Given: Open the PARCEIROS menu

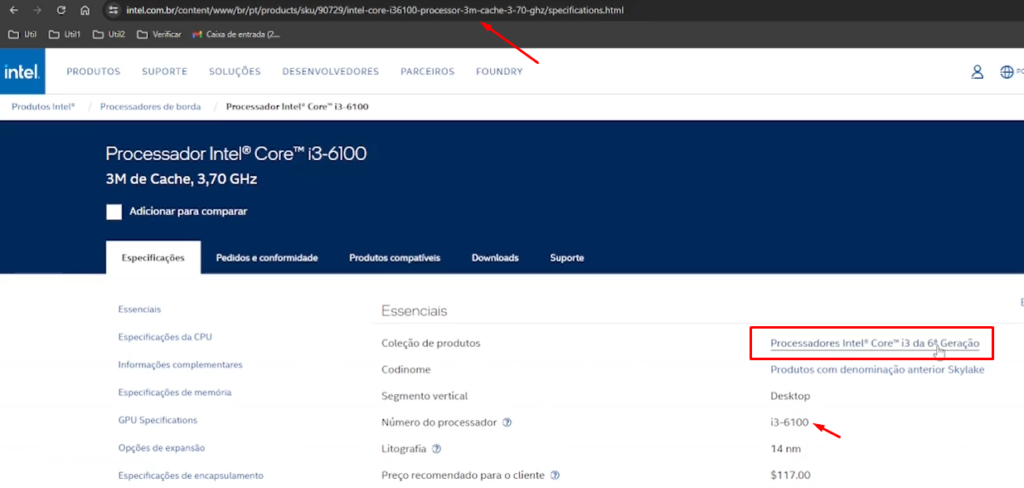Looking at the screenshot, I should [427, 72].
